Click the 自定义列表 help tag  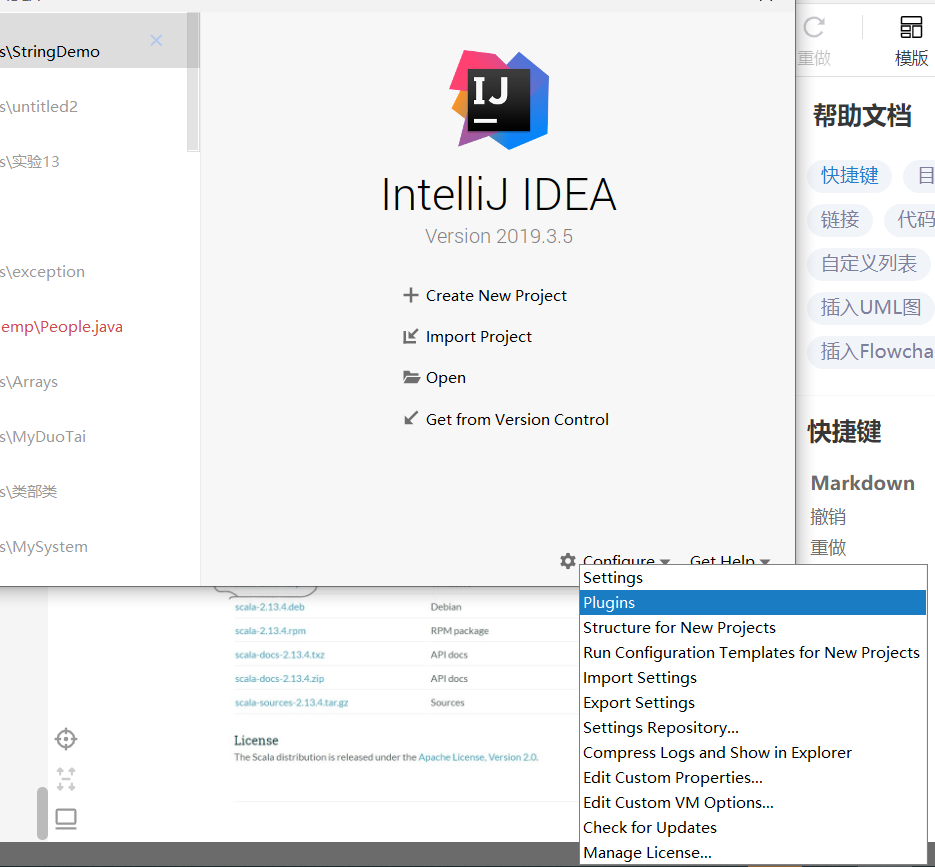[x=869, y=264]
